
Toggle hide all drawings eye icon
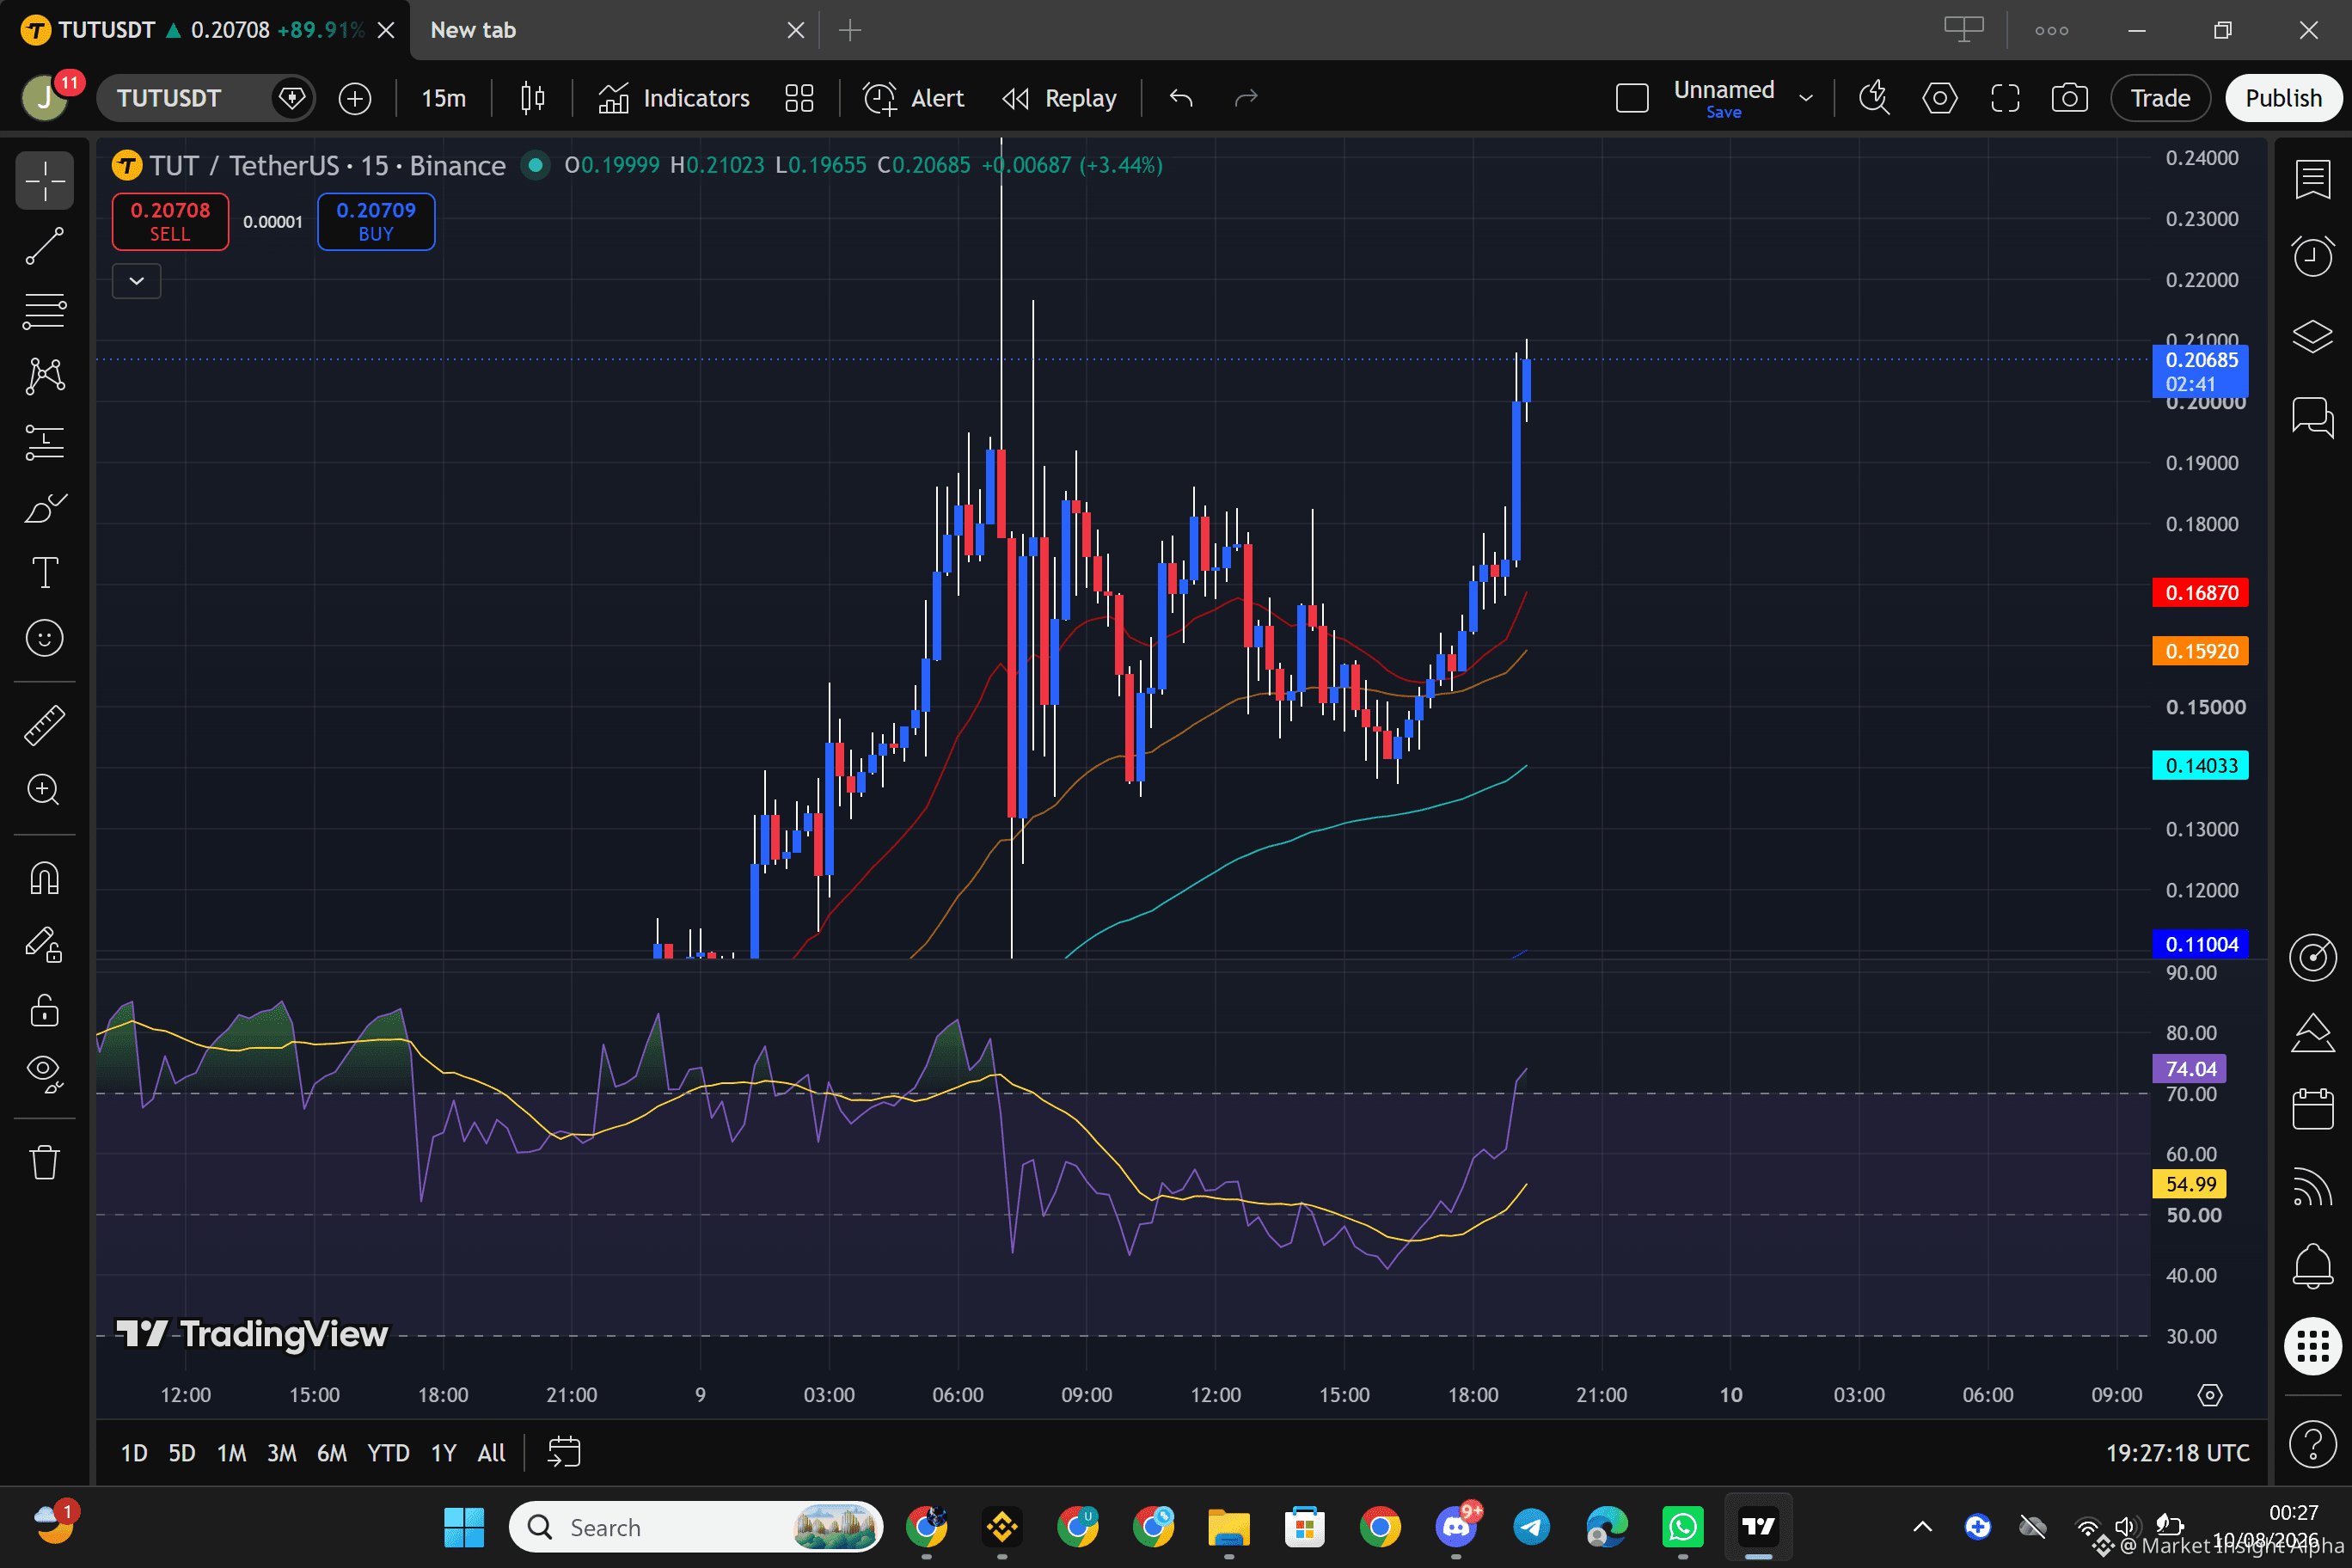coord(44,1074)
